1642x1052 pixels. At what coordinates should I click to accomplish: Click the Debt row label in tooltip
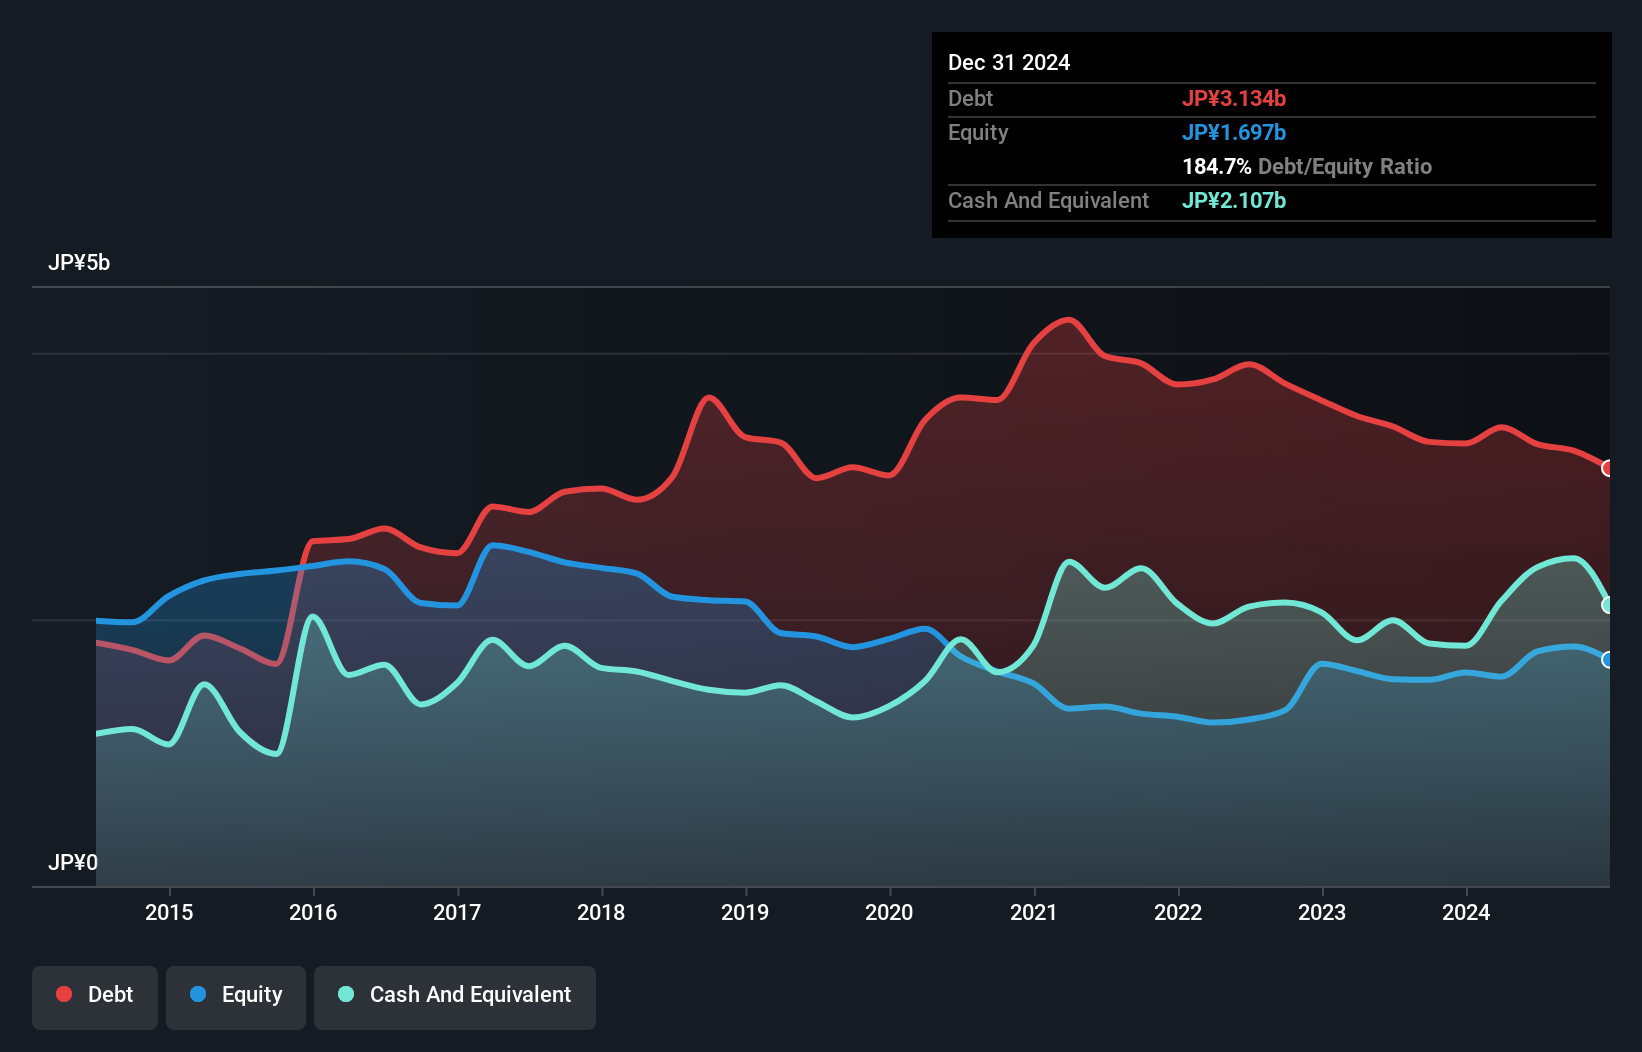click(970, 98)
